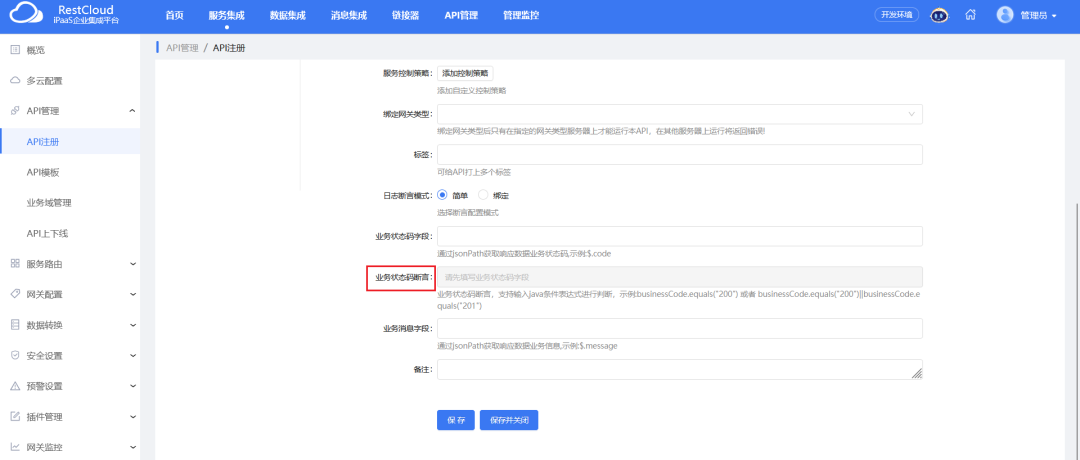
Task: Open the 绑定网关类型 dropdown
Action: click(679, 115)
